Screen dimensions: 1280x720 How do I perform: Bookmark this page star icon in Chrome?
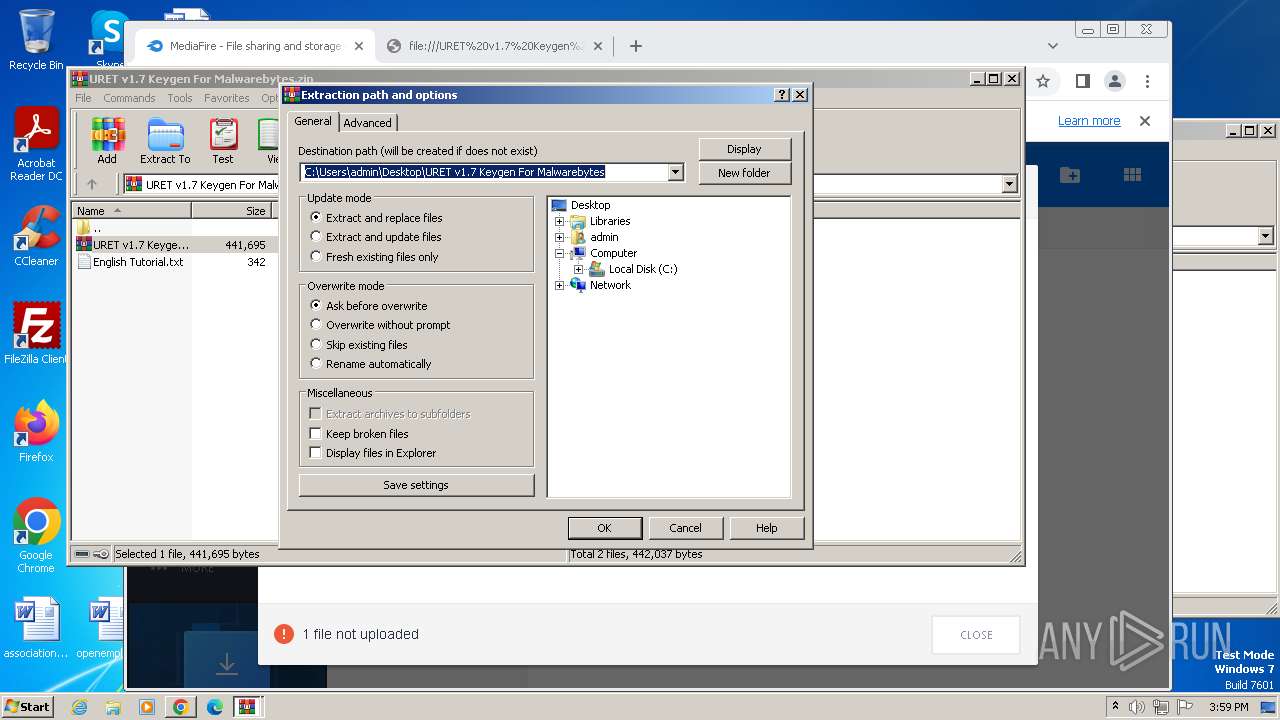click(x=1043, y=81)
